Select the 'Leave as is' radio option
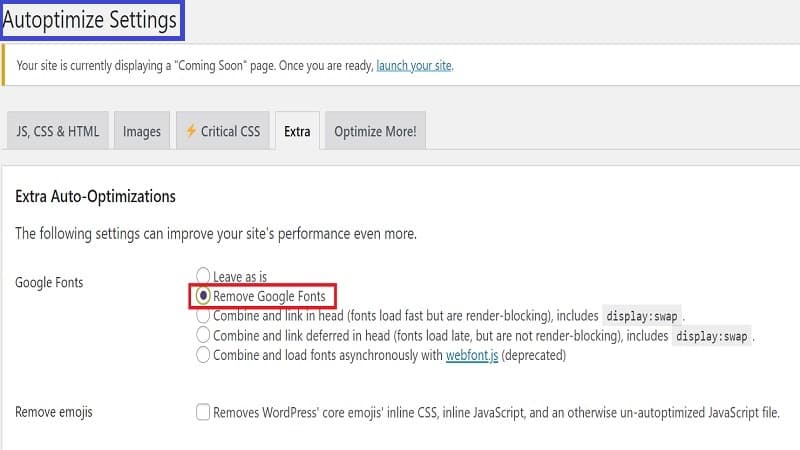 [204, 275]
